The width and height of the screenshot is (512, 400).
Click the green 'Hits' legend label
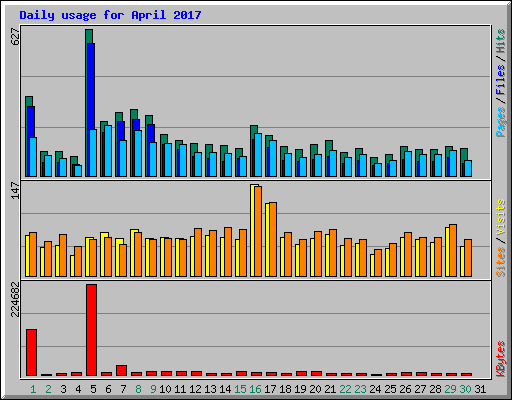[x=501, y=41]
